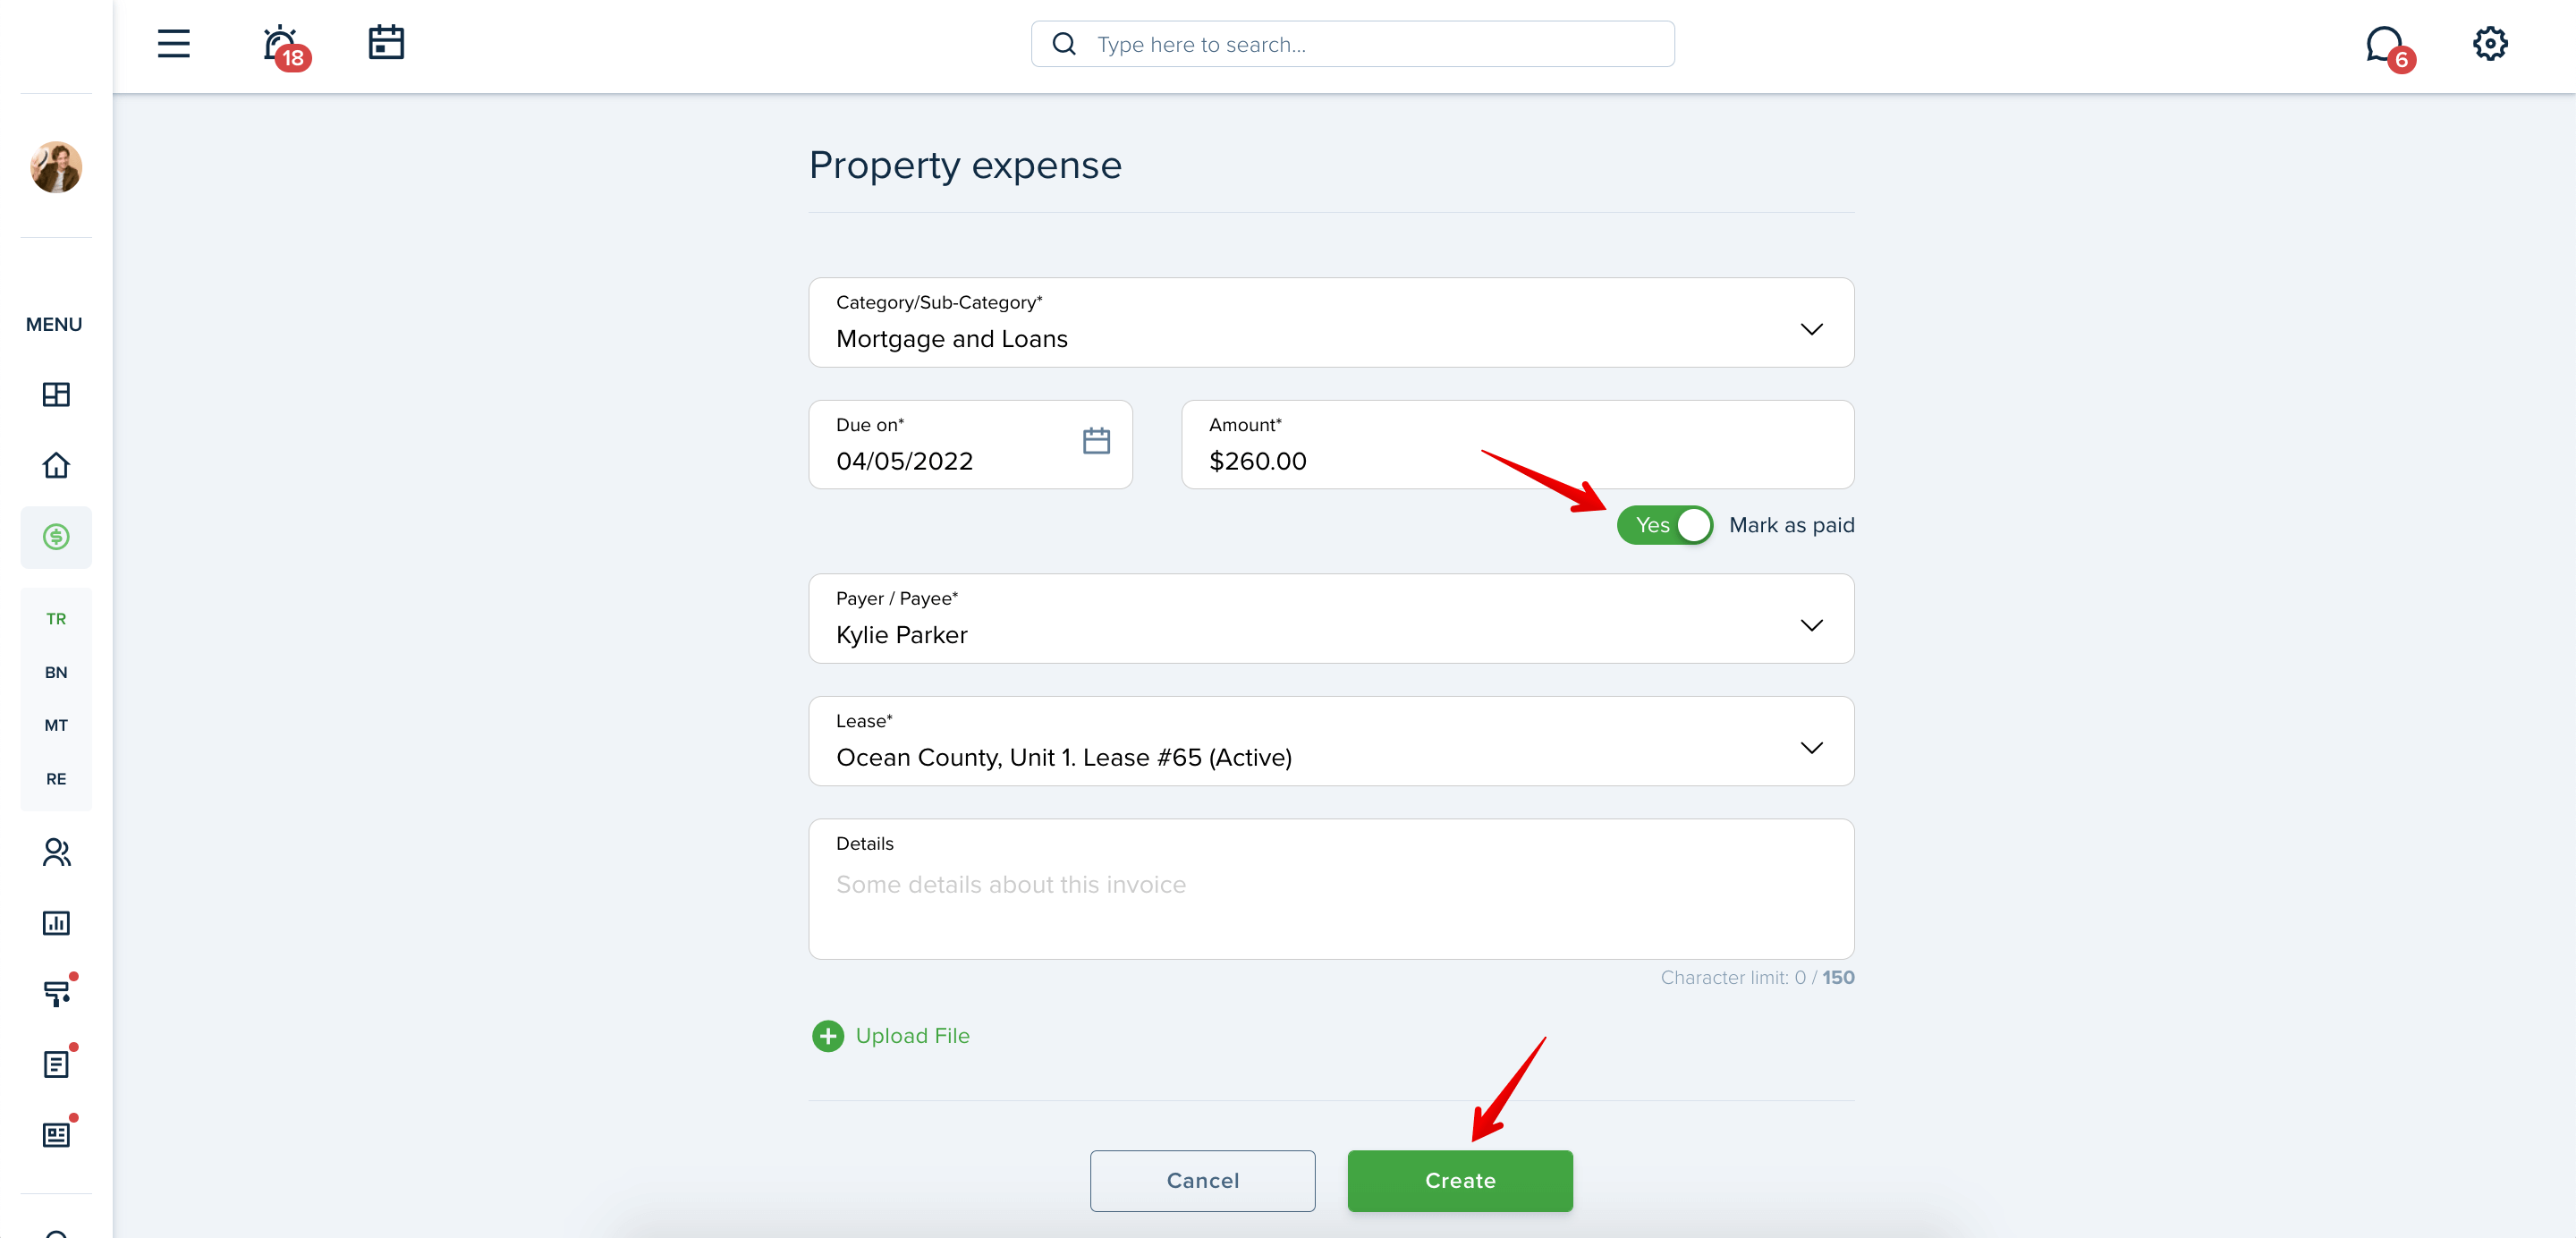The image size is (2576, 1238).
Task: Open the hamburger menu icon
Action: click(x=173, y=44)
